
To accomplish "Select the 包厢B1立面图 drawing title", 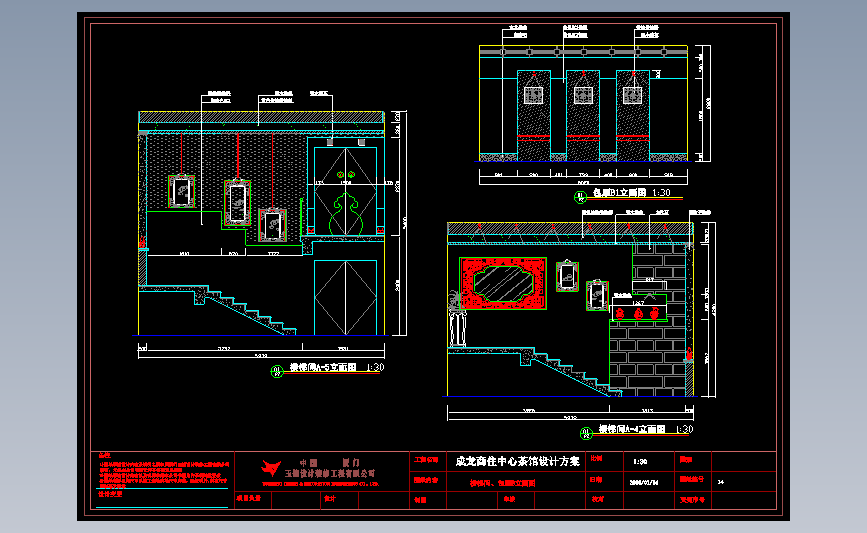I will [620, 192].
